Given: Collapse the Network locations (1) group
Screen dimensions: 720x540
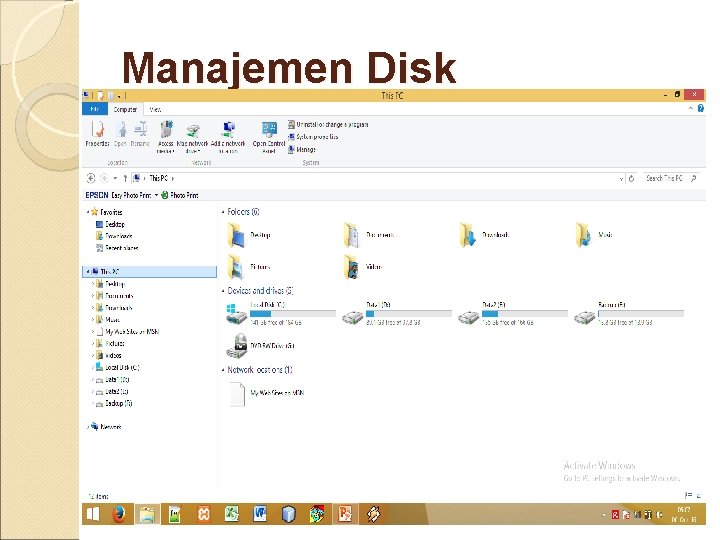Looking at the screenshot, I should coord(223,370).
